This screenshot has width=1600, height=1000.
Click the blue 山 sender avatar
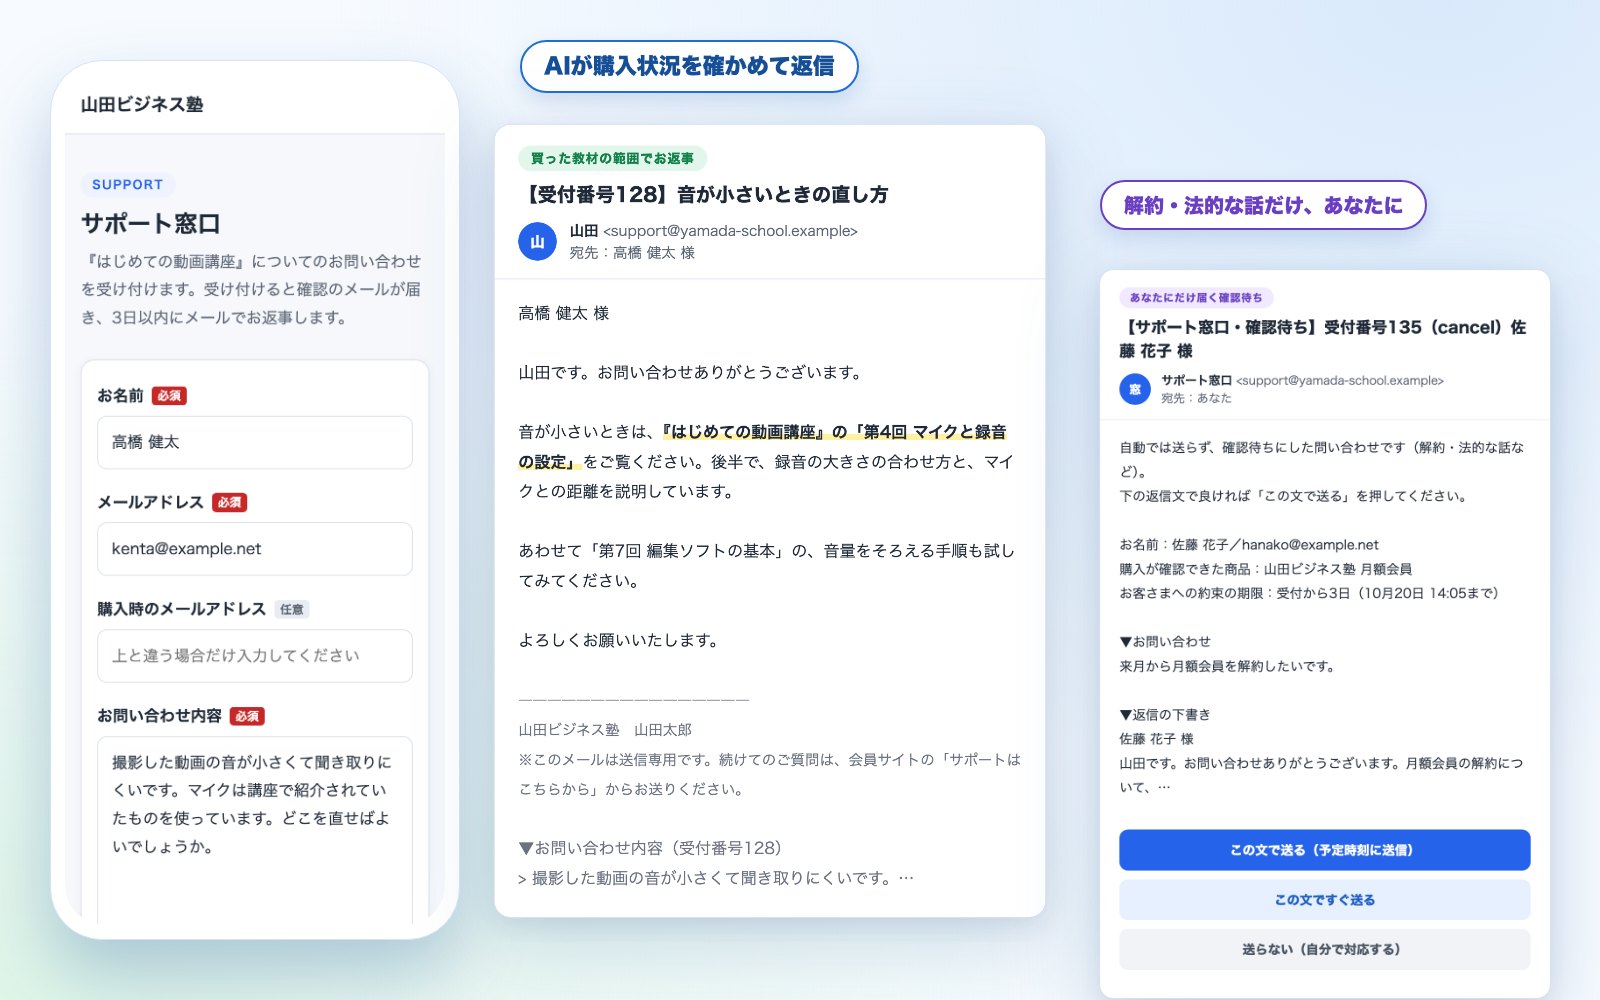pyautogui.click(x=537, y=241)
